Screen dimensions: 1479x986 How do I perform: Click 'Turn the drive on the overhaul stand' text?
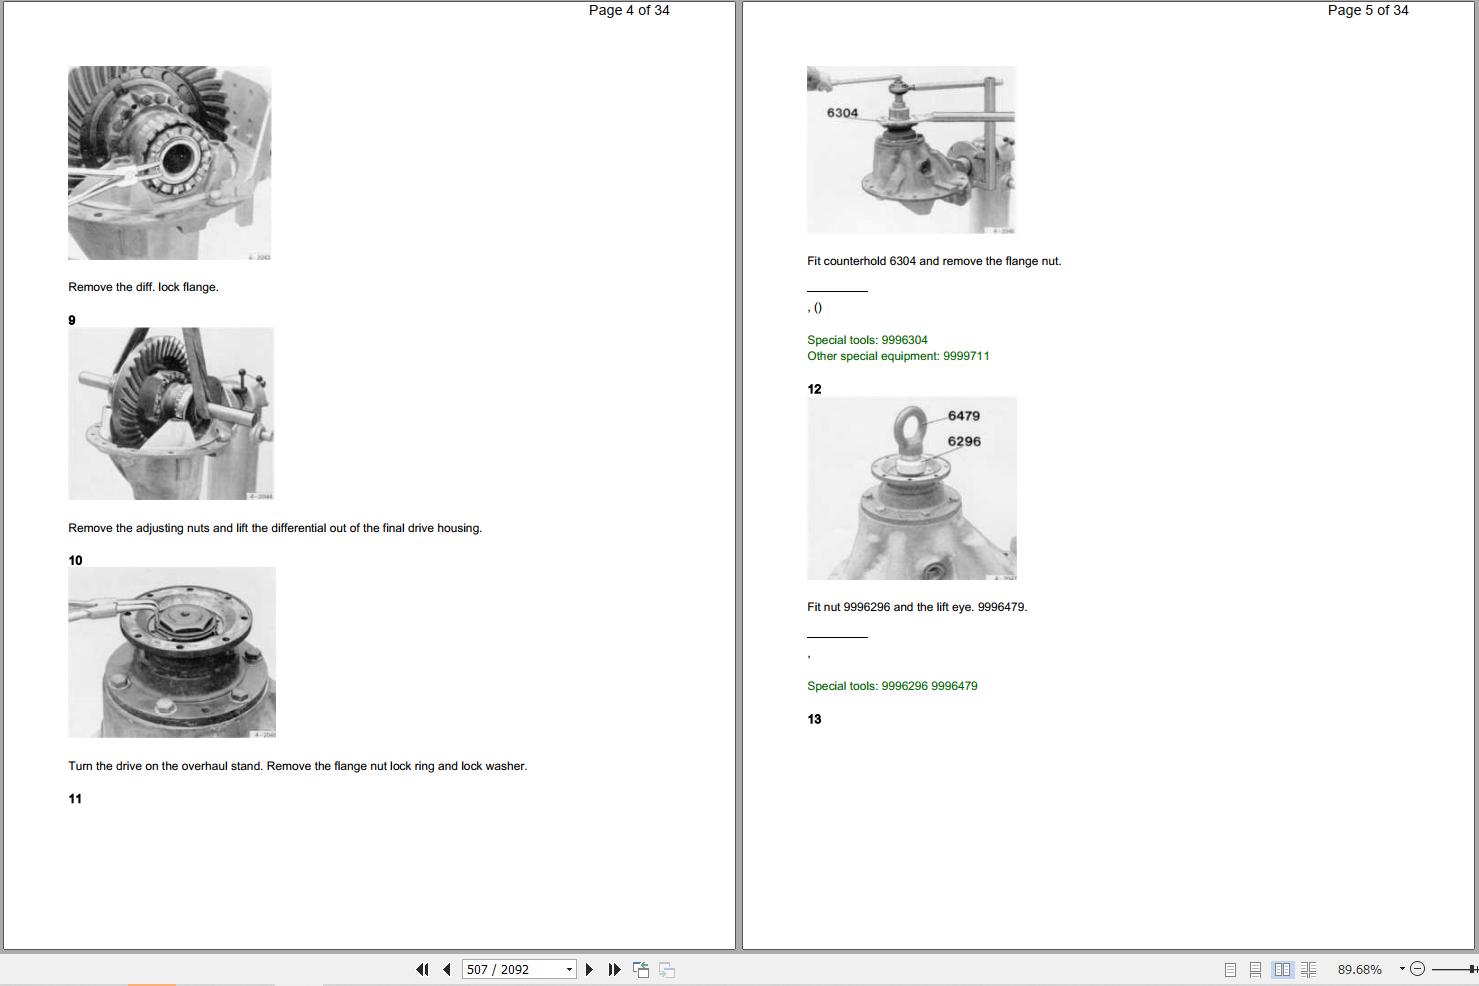[x=297, y=766]
